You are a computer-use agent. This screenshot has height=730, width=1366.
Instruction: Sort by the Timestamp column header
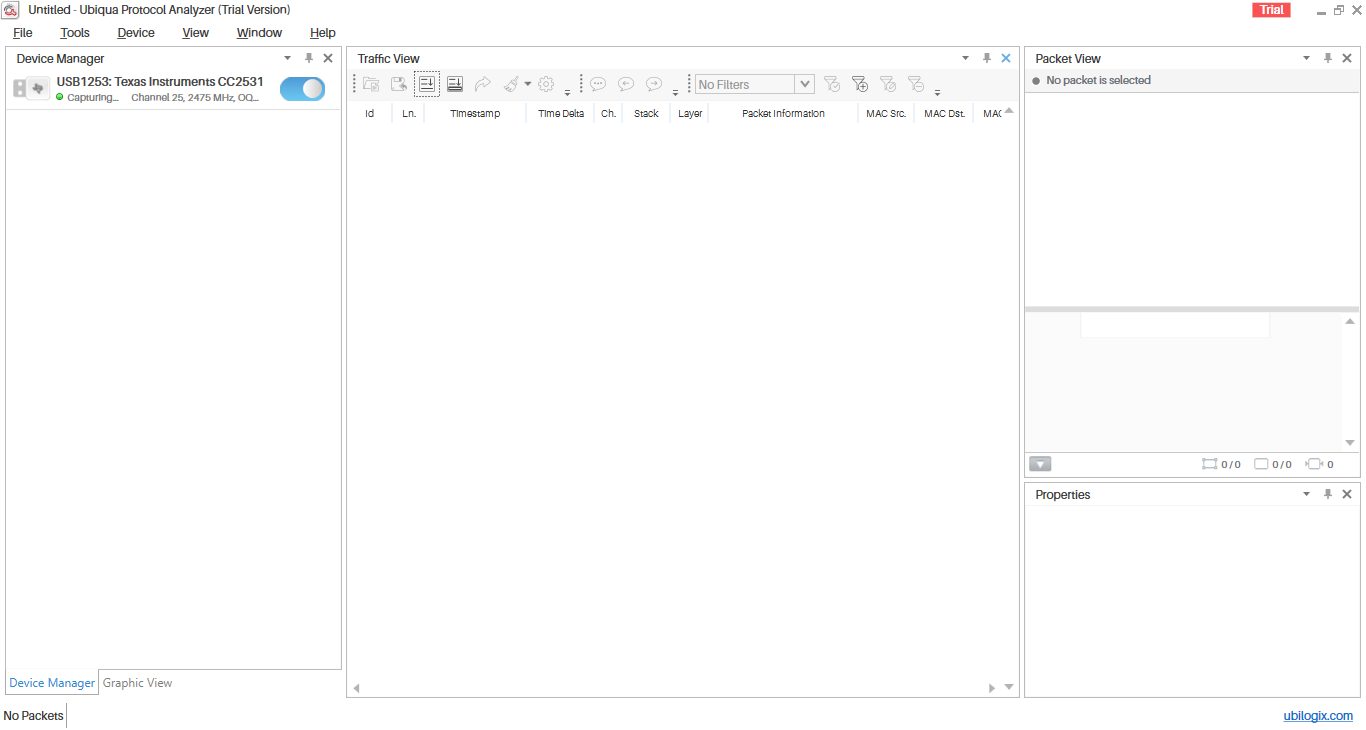coord(475,114)
